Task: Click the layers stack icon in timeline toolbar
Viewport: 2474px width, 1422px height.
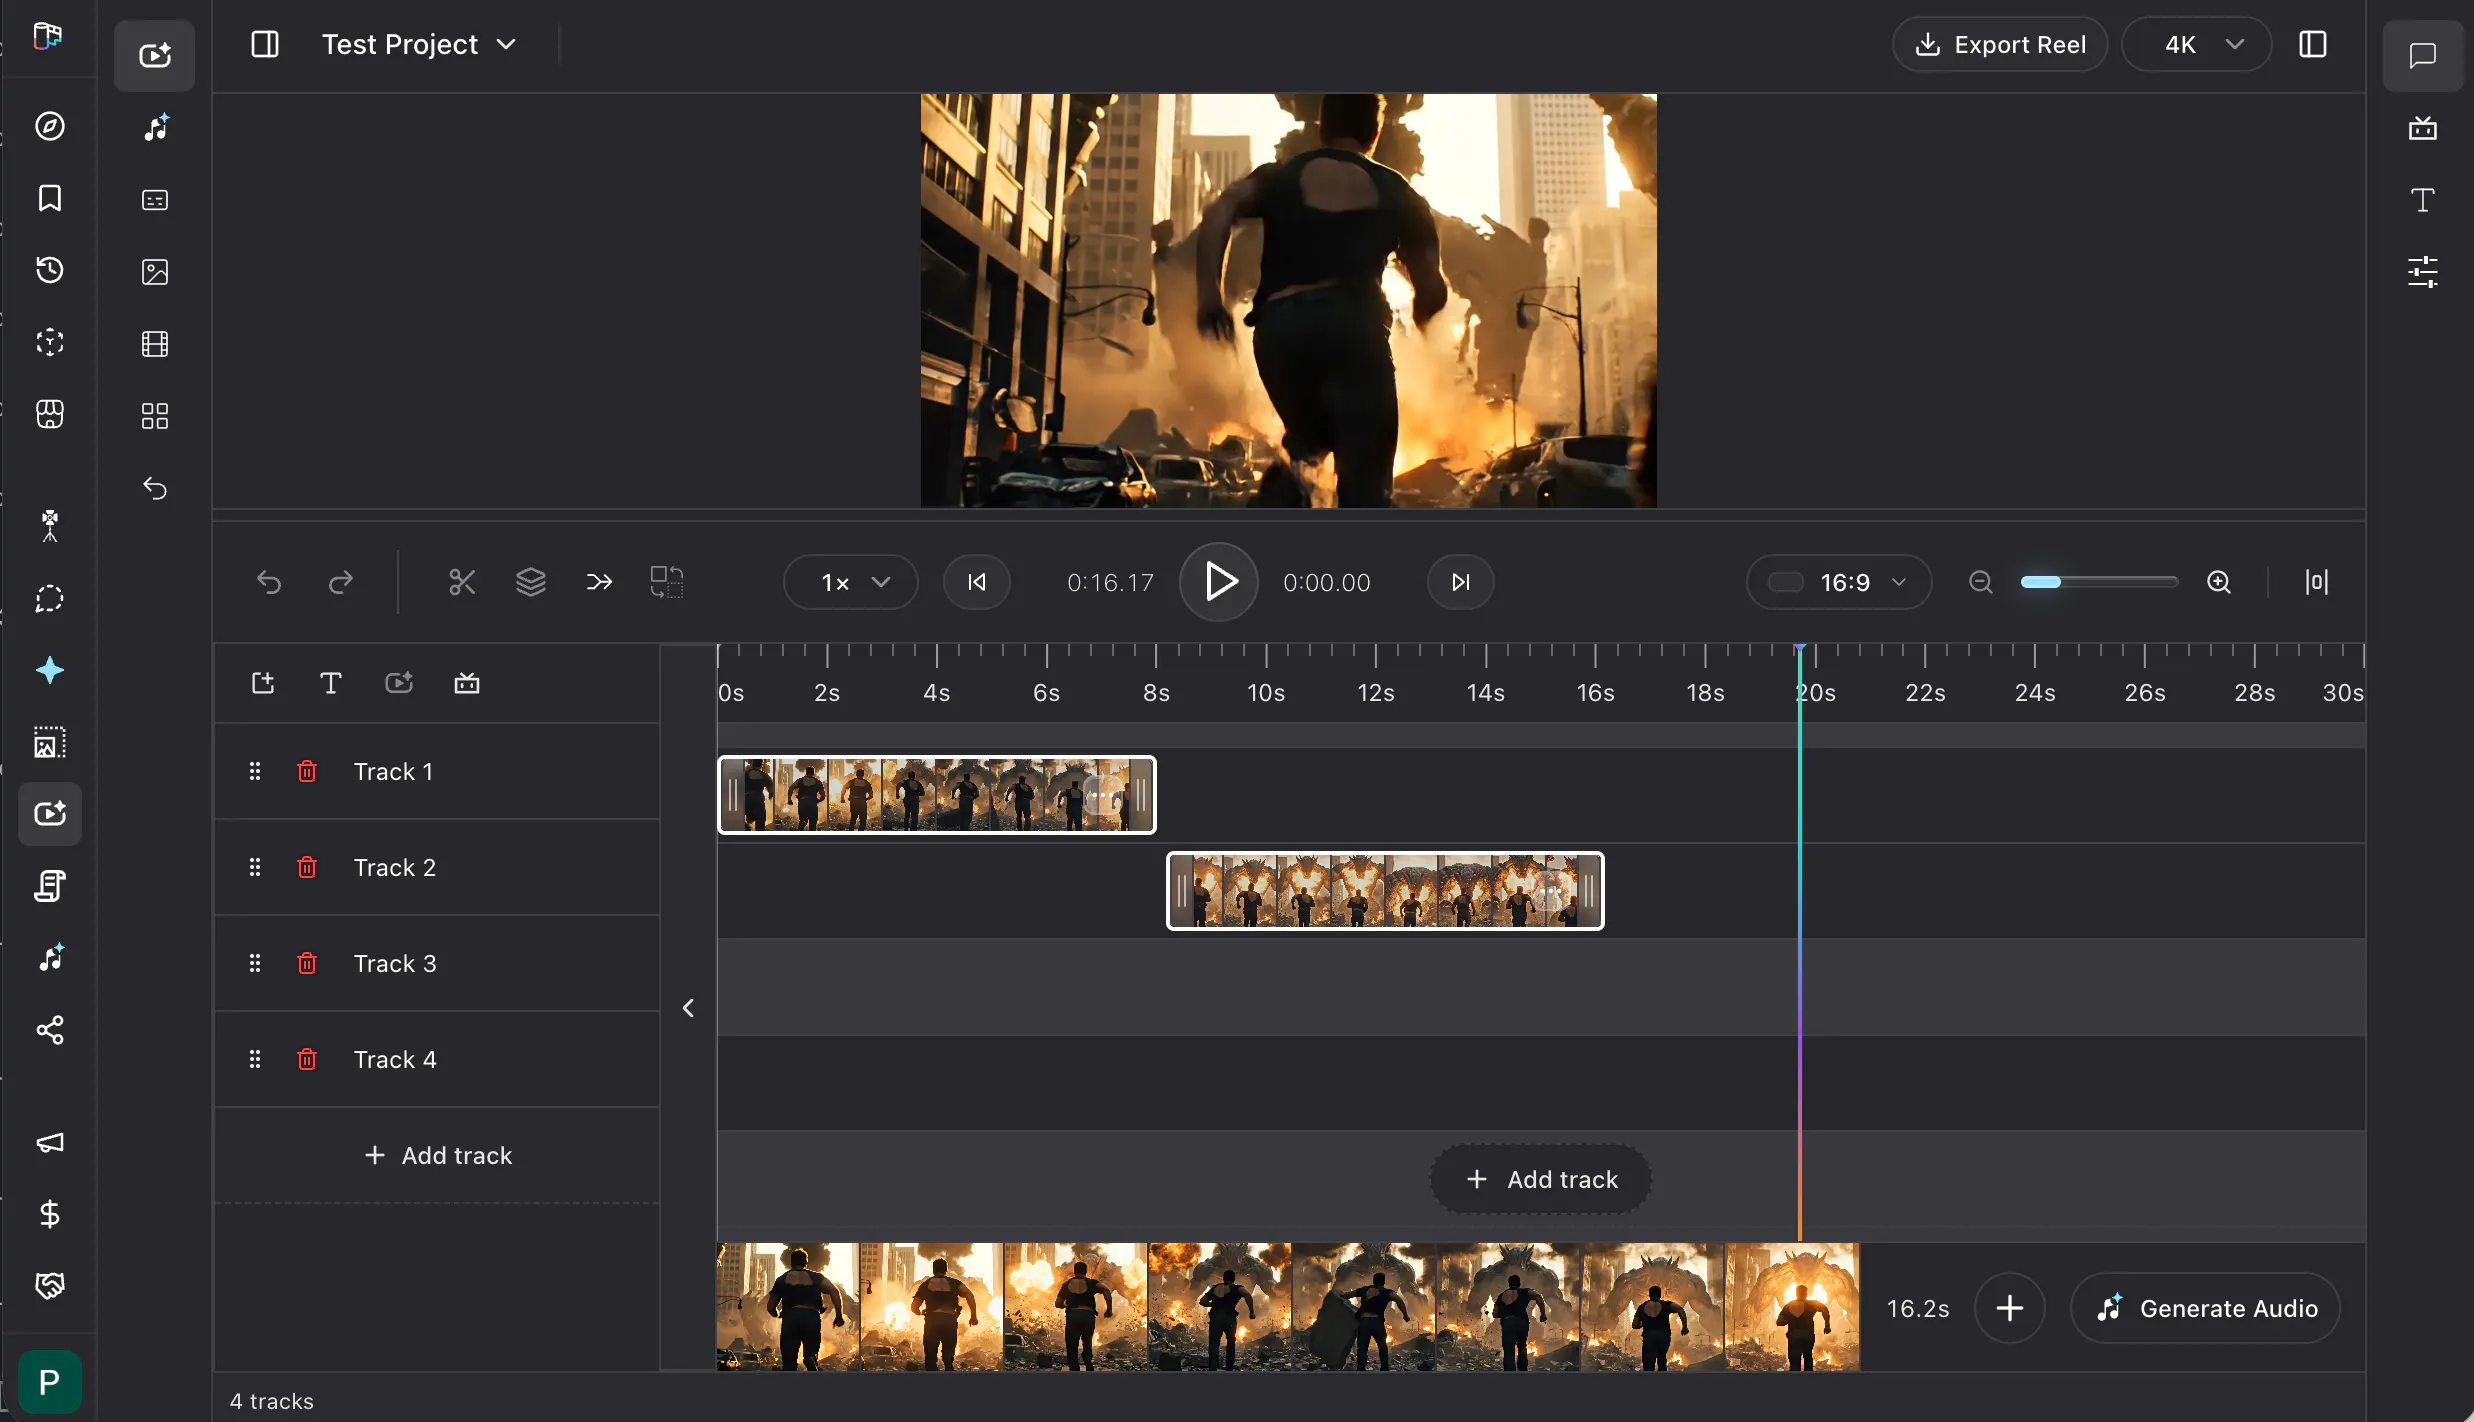Action: coord(531,582)
